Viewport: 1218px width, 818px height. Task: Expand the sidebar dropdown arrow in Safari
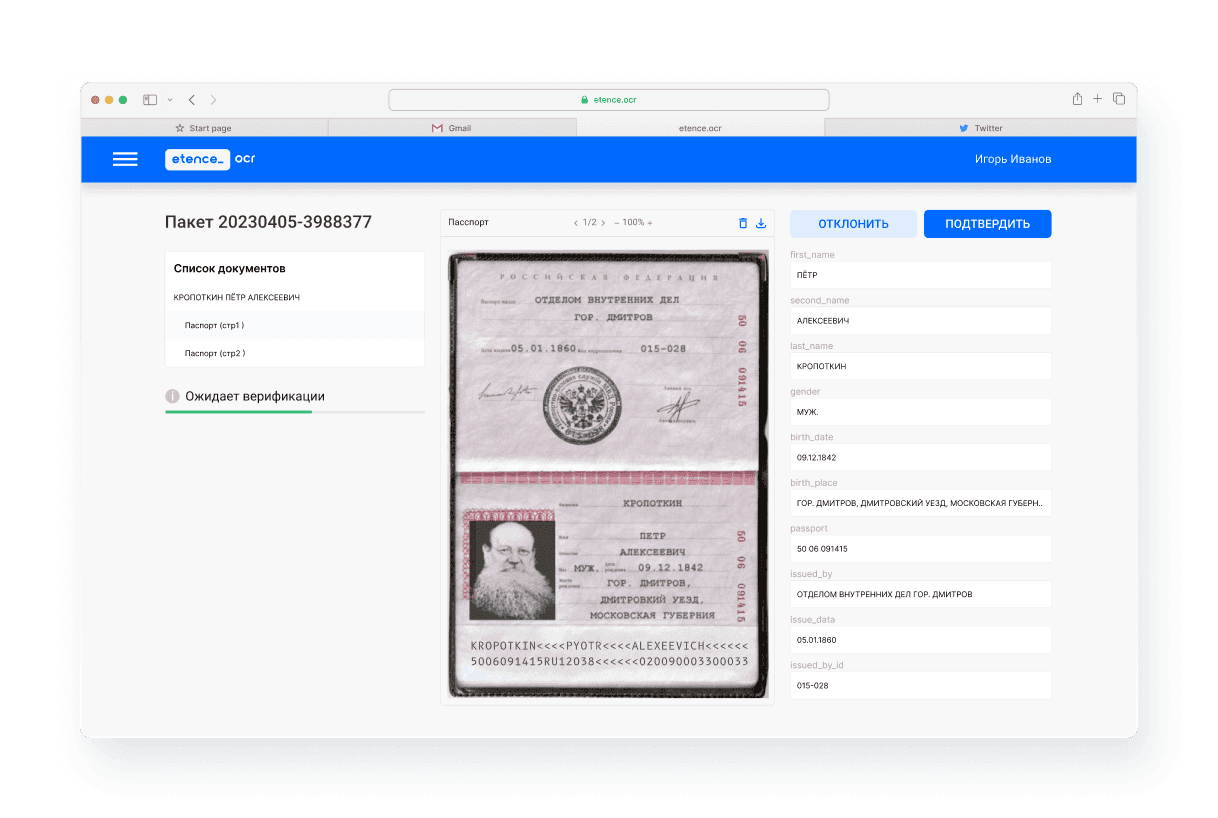170,100
